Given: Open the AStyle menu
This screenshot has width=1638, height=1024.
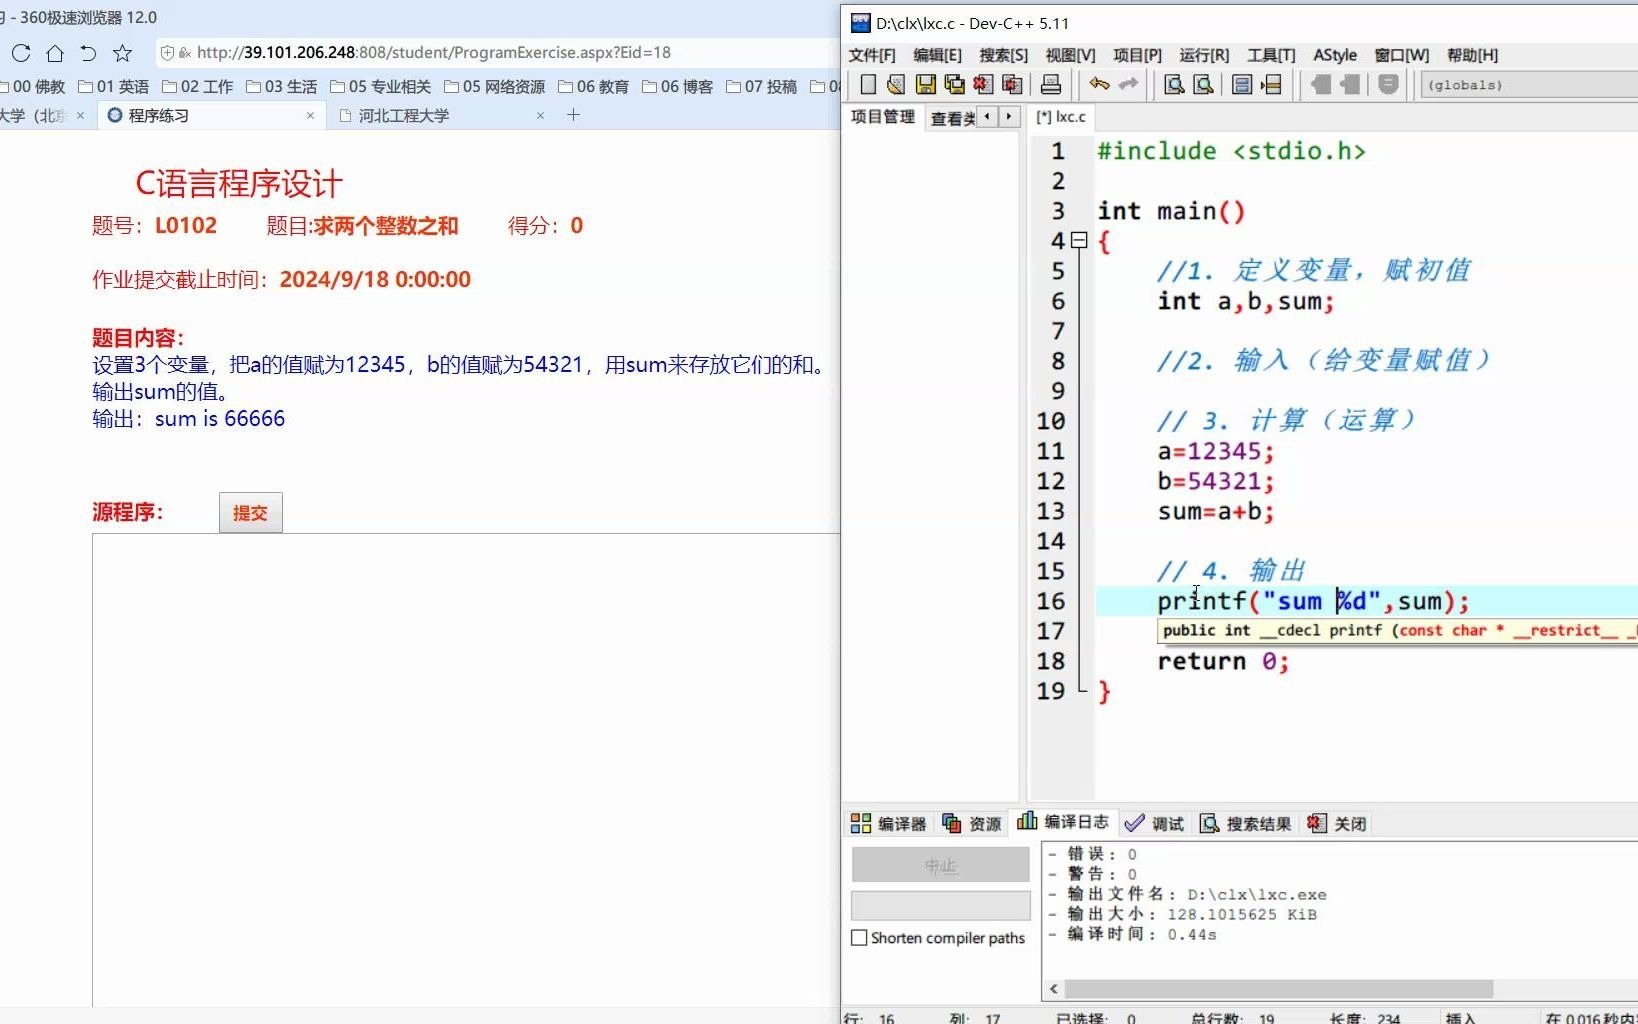Looking at the screenshot, I should (x=1335, y=55).
